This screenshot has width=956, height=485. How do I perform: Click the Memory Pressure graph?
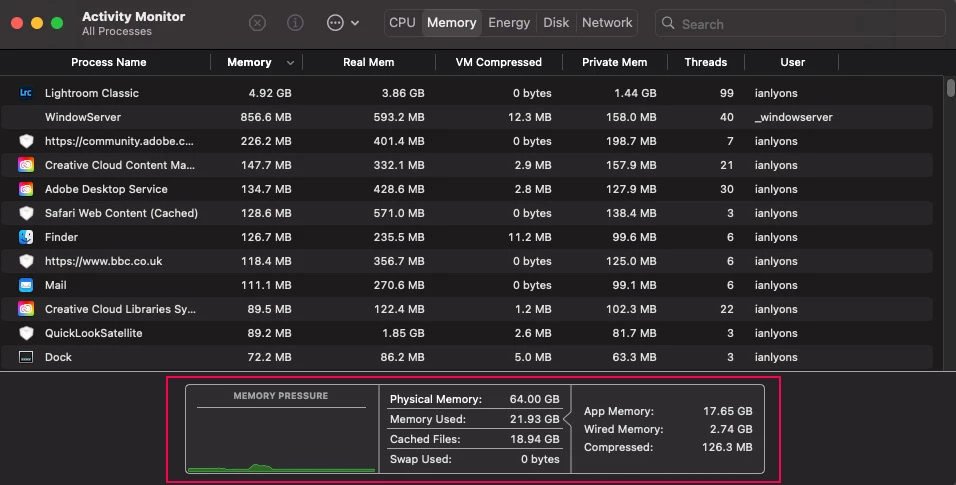[282, 429]
